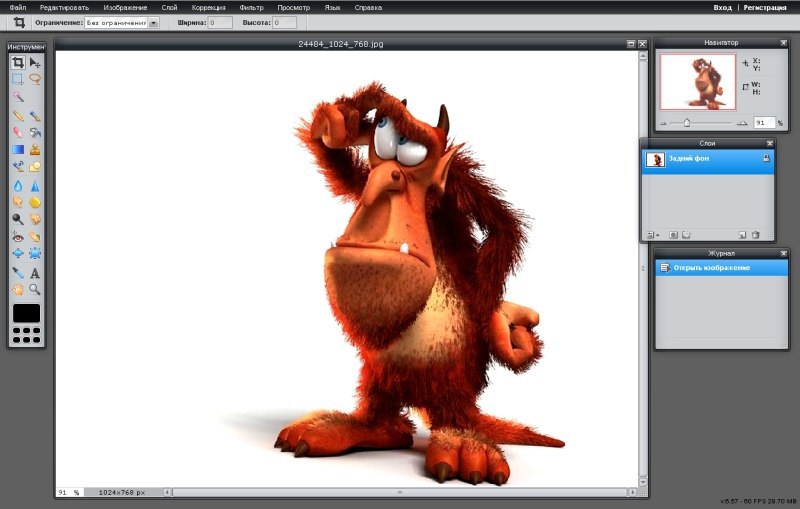
Task: Open the Файл menu
Action: tap(17, 8)
